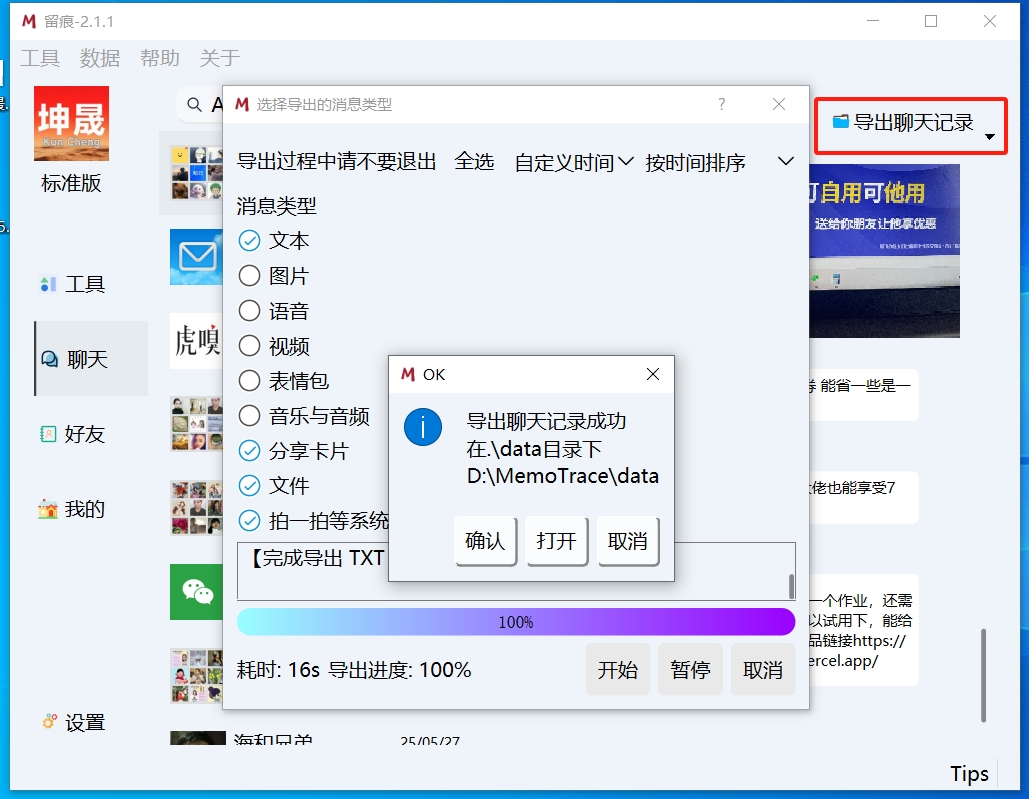
Task: Expand the 导出聊天记录 dropdown arrow
Action: click(x=990, y=136)
